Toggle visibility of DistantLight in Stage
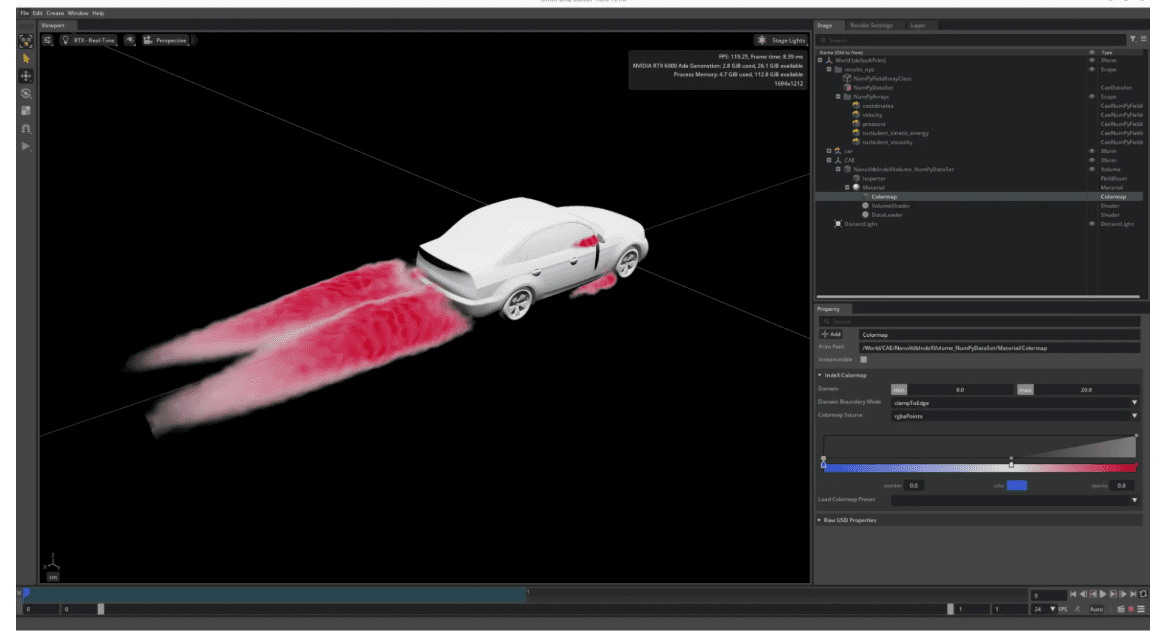Screen dimensions: 1165x642 pos(1091,224)
